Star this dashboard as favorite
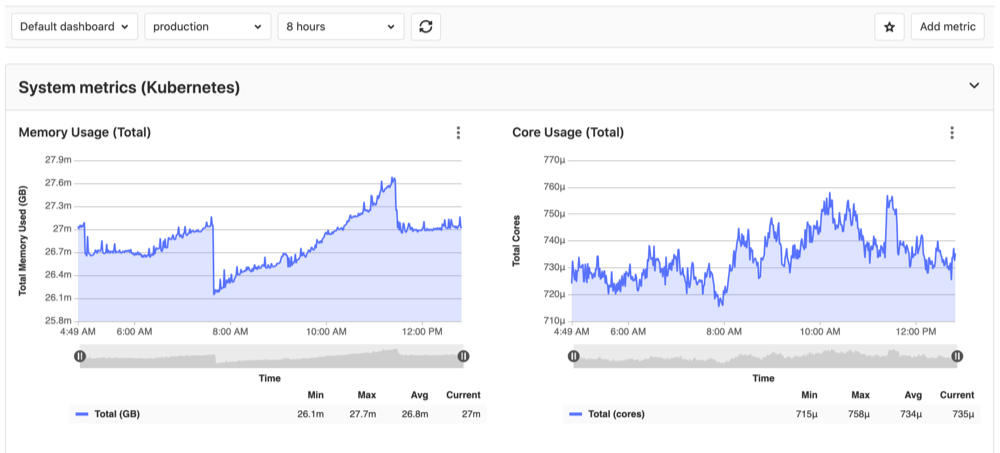This screenshot has width=1000, height=453. (889, 27)
